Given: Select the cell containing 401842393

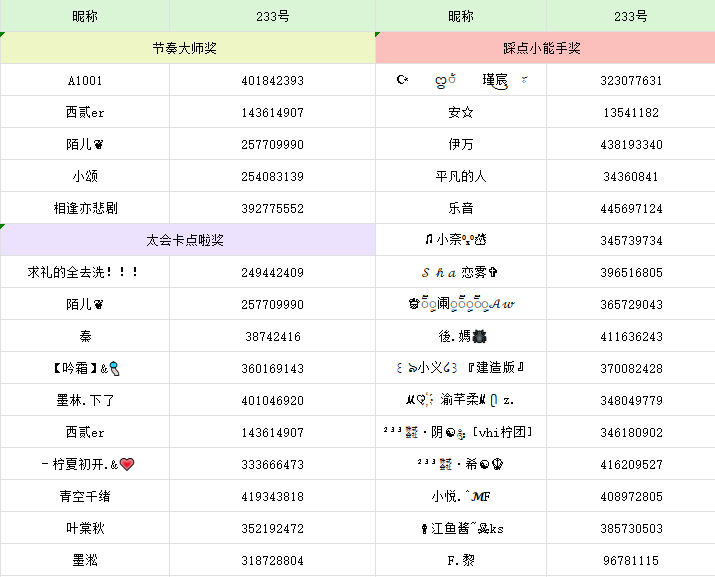Looking at the screenshot, I should click(x=272, y=80).
